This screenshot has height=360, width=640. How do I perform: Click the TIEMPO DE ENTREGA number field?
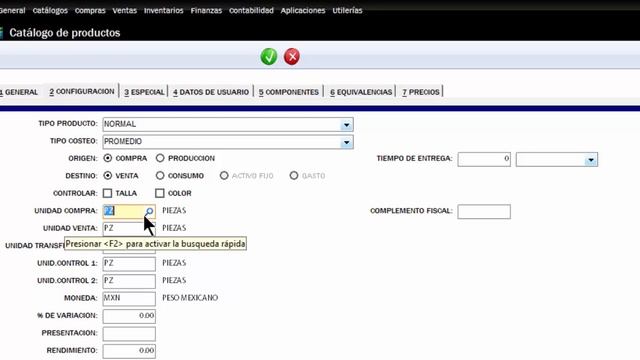click(x=484, y=160)
